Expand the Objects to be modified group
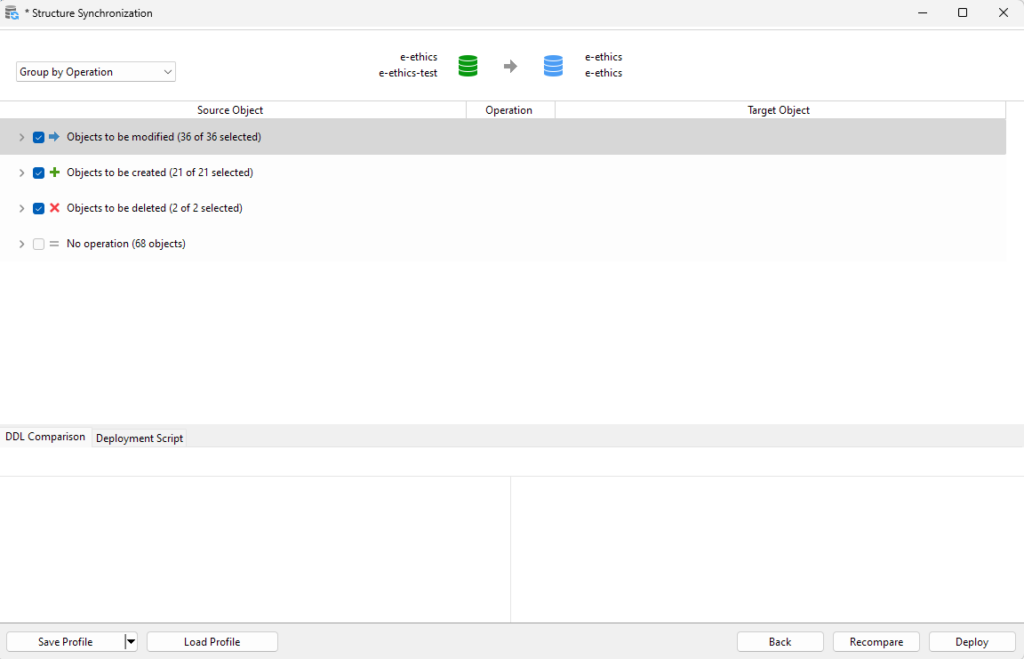 pos(22,137)
